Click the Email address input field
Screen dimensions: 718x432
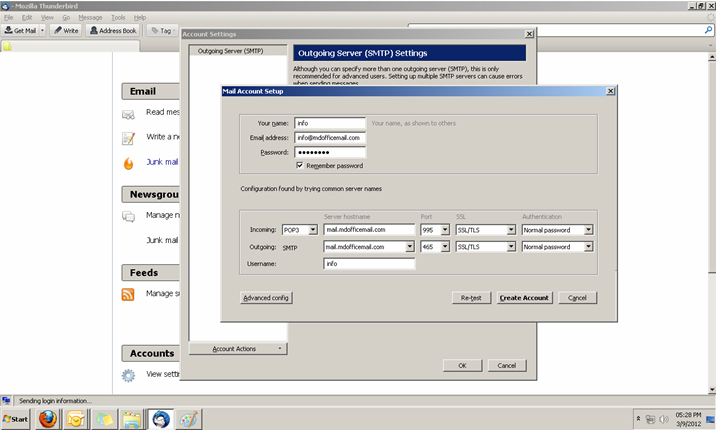329,138
